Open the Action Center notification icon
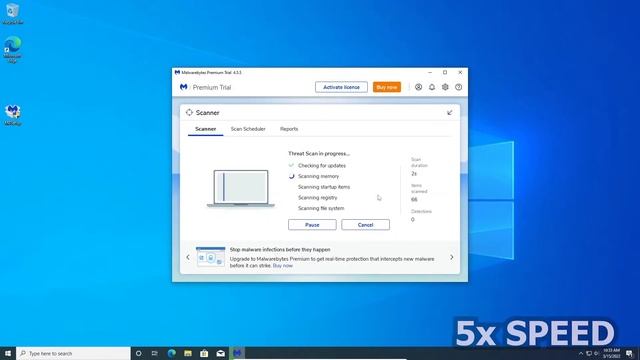 pyautogui.click(x=629, y=353)
